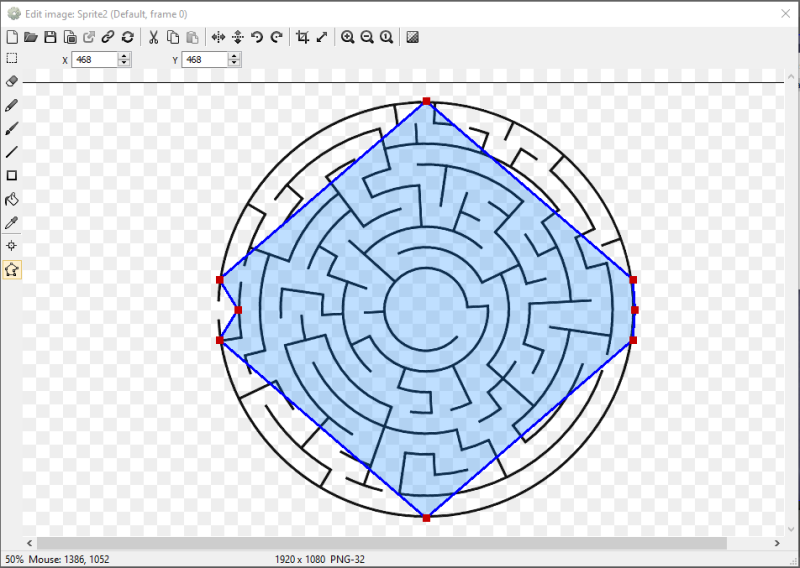
Task: Click the grayed paste icon
Action: pos(192,37)
